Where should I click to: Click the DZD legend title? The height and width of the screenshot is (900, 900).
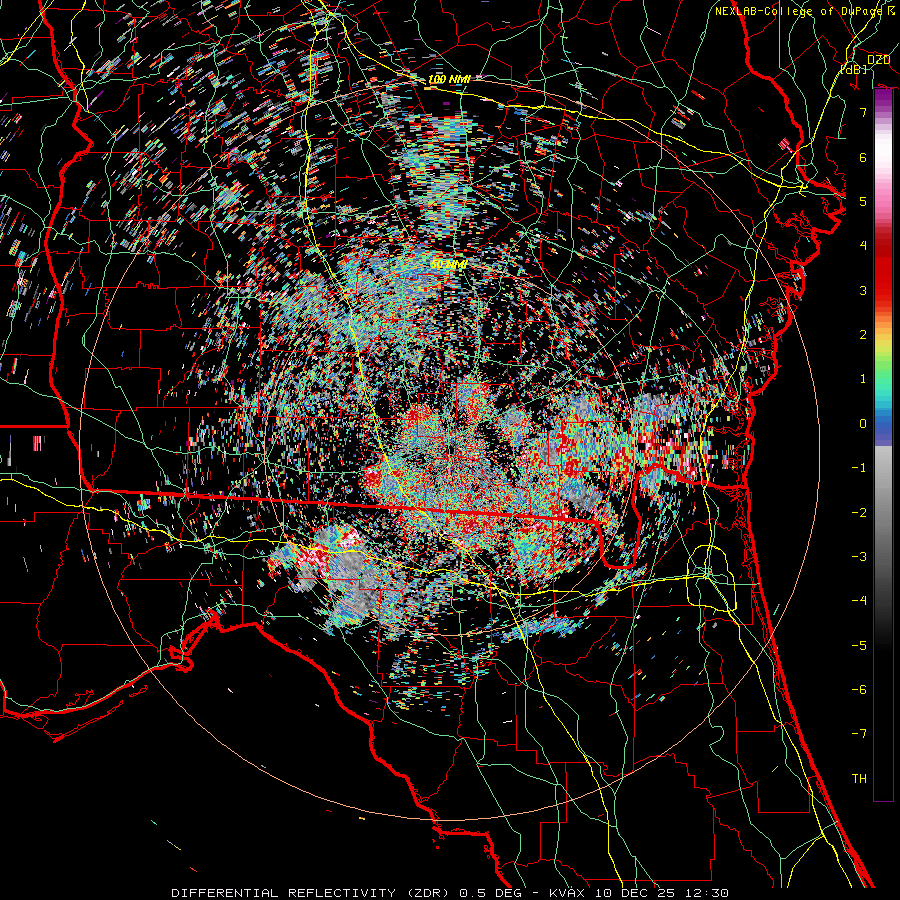pyautogui.click(x=878, y=60)
